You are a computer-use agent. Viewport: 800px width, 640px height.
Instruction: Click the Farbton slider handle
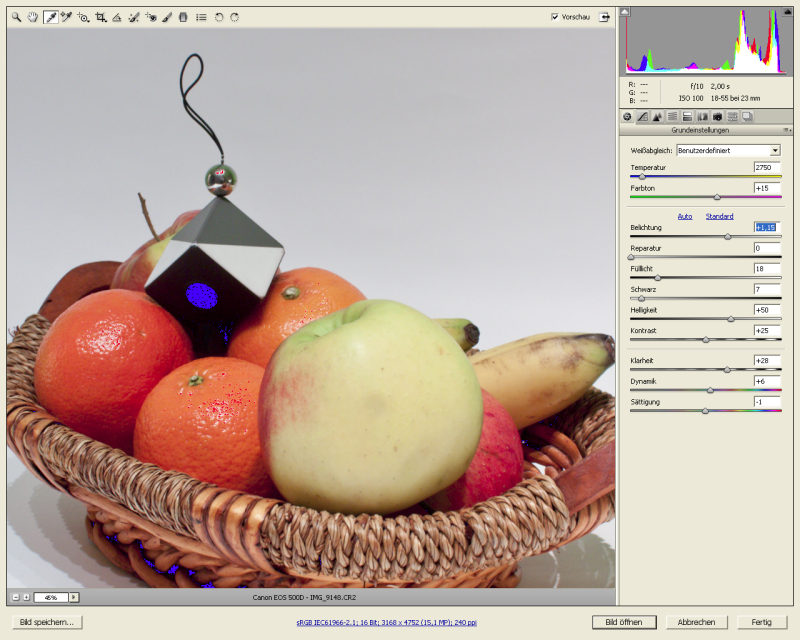[x=717, y=197]
